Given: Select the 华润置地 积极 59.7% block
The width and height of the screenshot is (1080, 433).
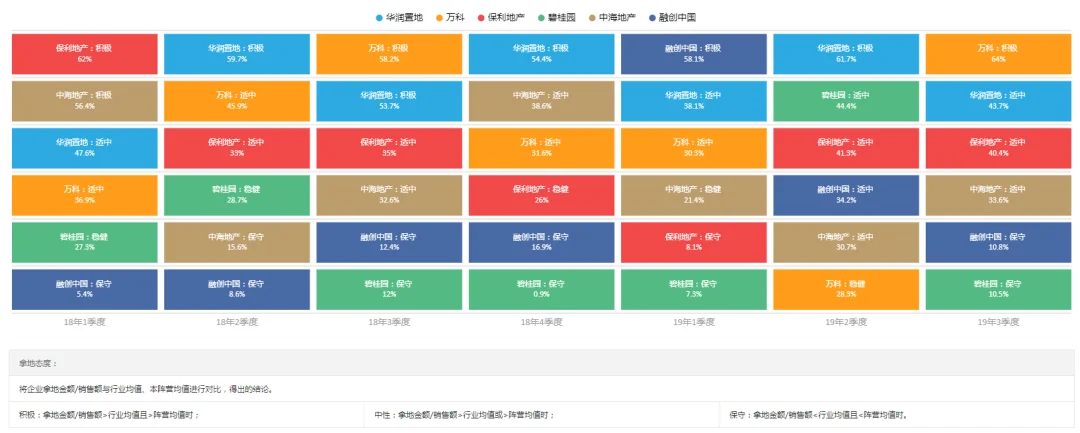Looking at the screenshot, I should [237, 54].
